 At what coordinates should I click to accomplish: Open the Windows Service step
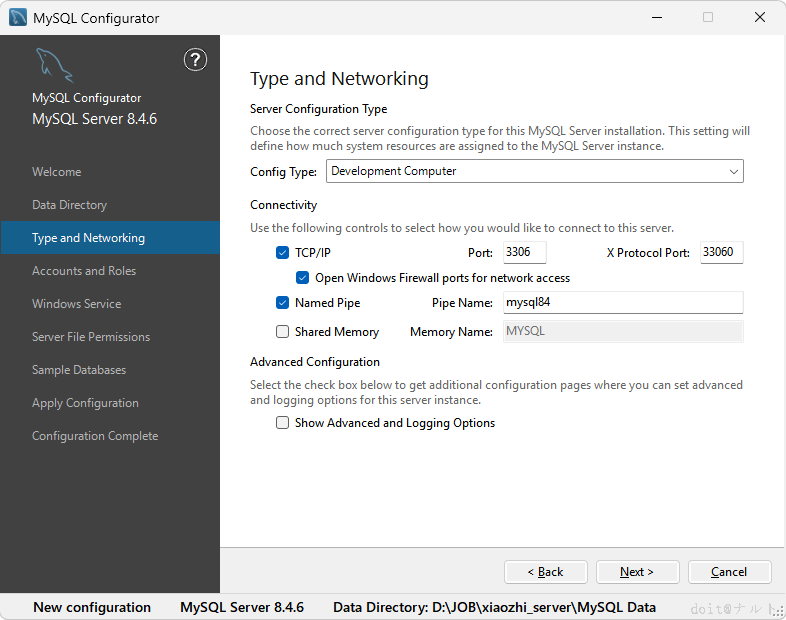(76, 304)
